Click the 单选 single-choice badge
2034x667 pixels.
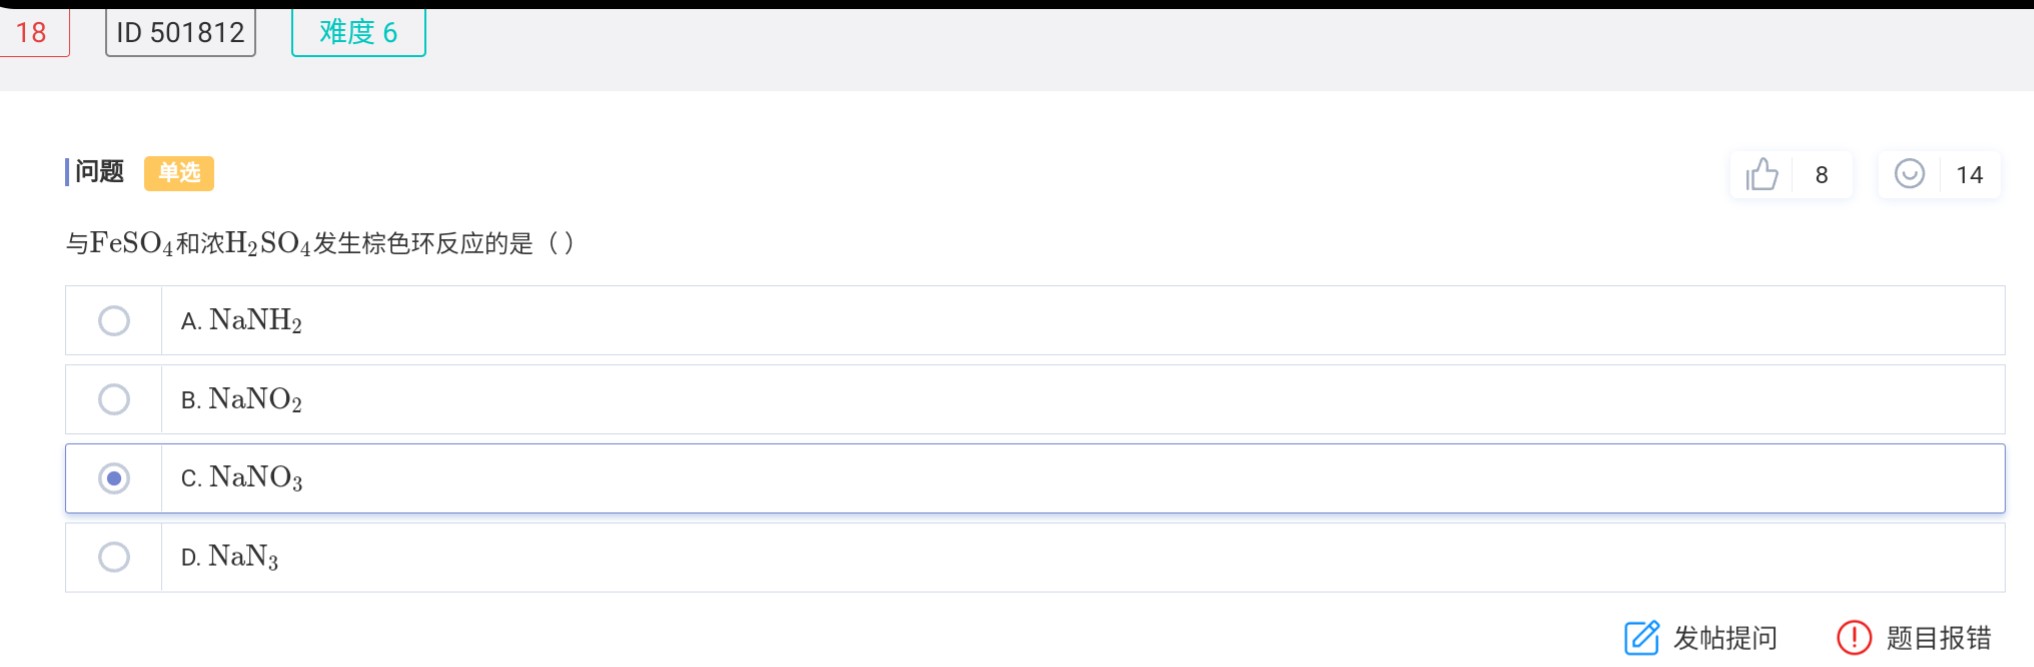[x=179, y=173]
